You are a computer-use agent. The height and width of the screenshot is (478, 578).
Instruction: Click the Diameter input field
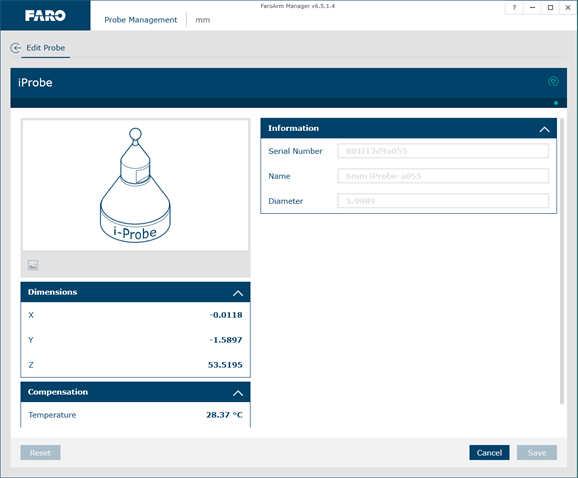coord(443,201)
